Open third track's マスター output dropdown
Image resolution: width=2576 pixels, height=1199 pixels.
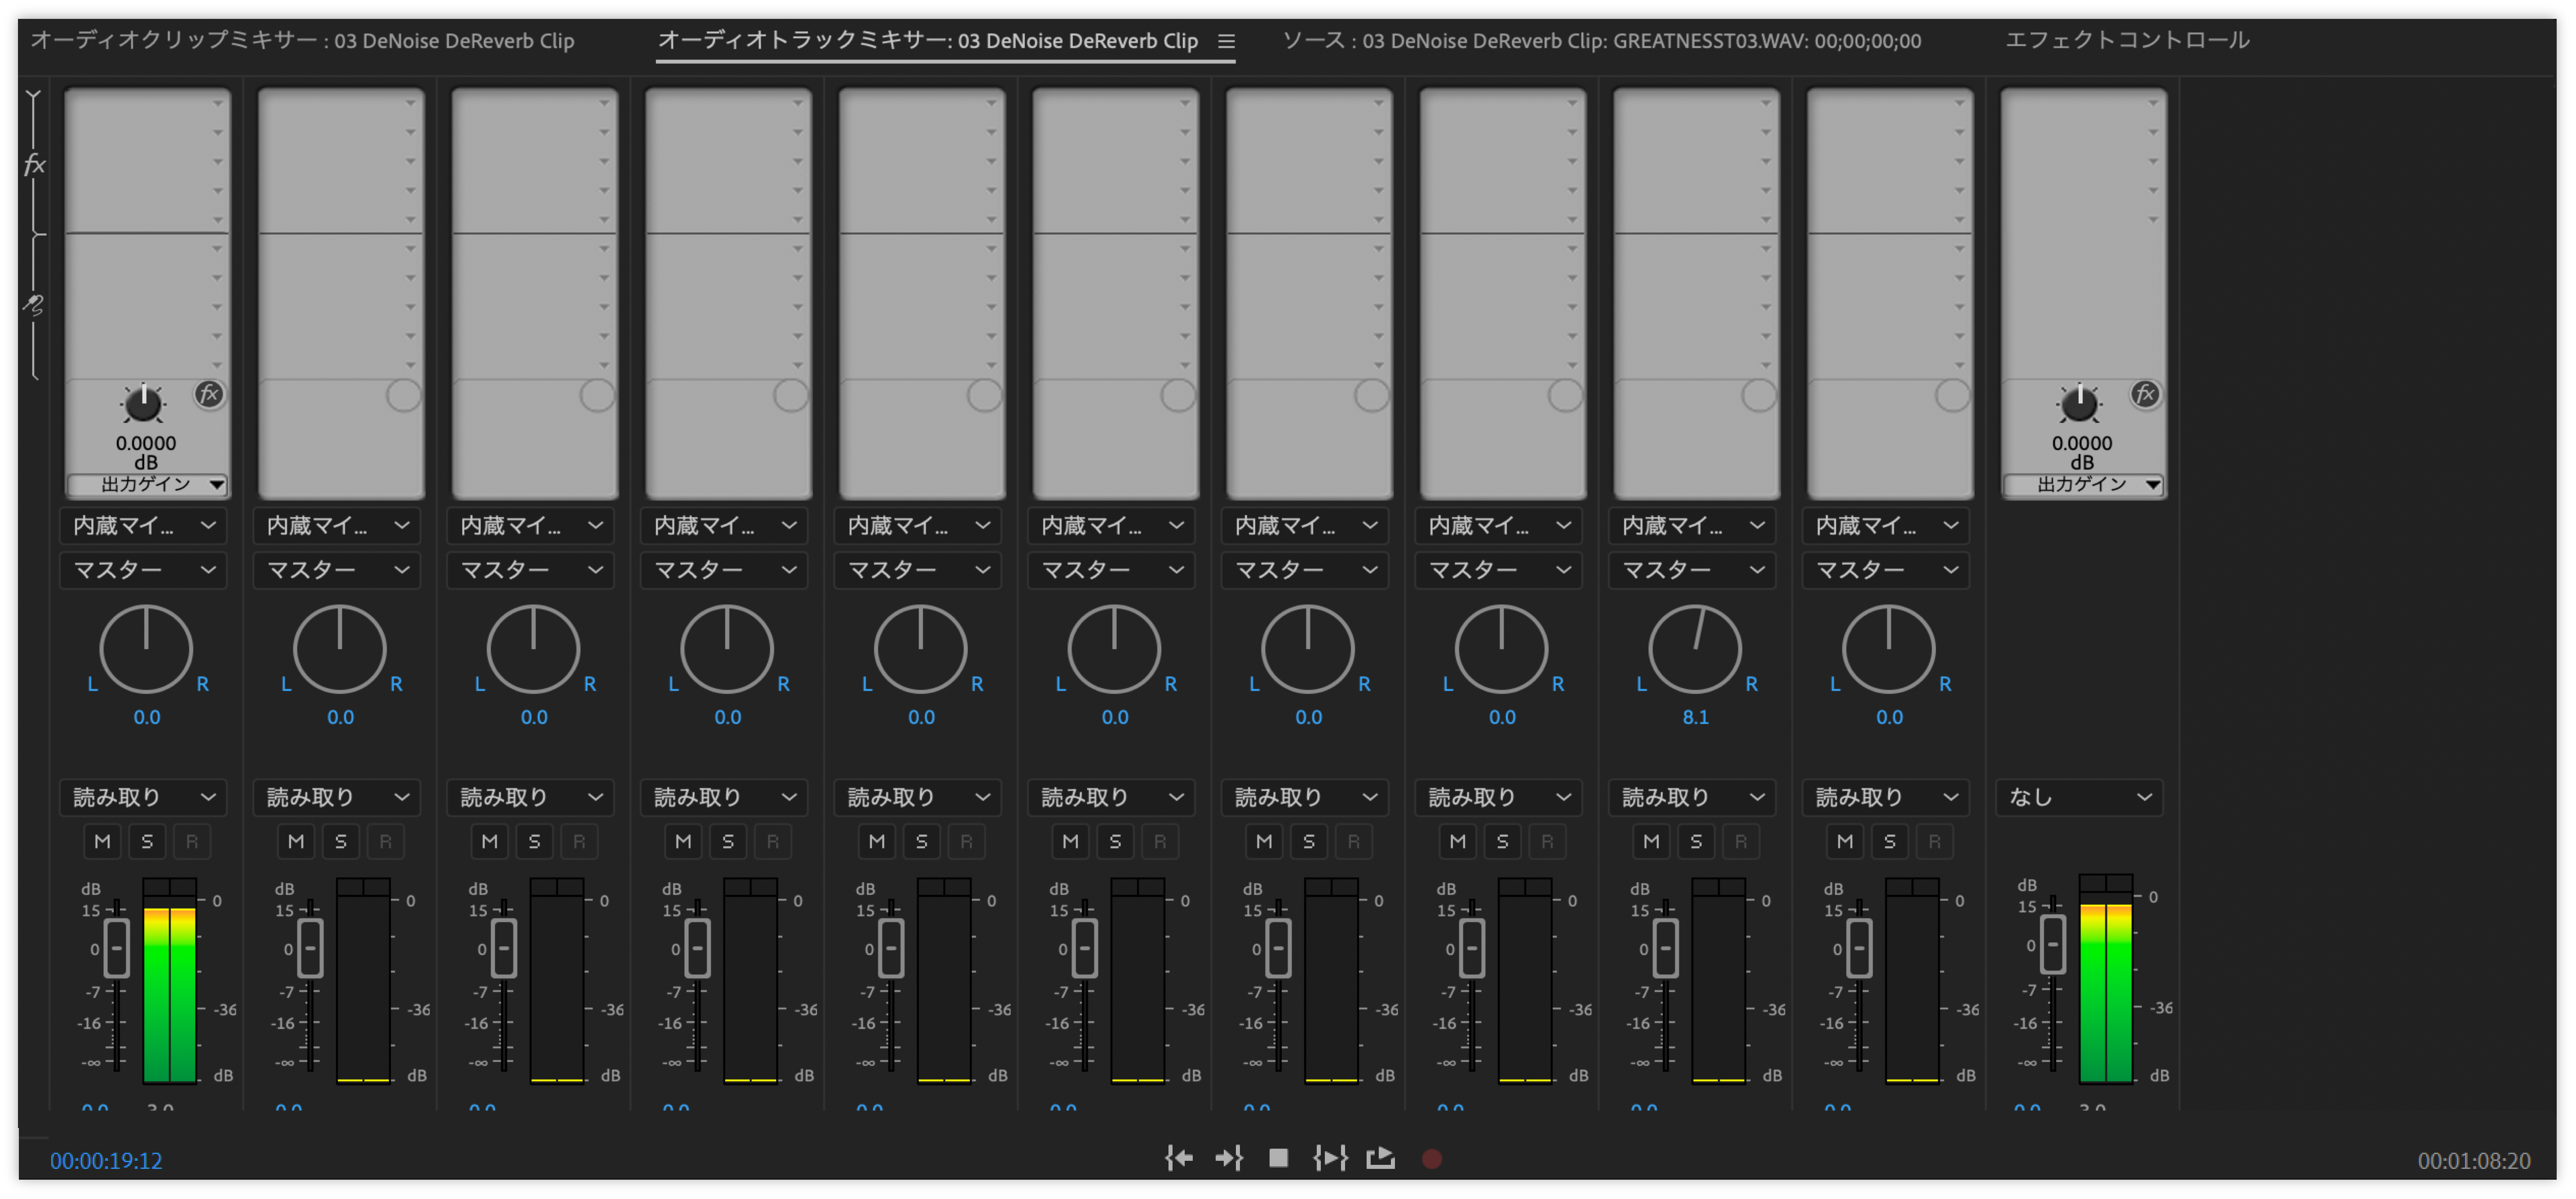(x=532, y=570)
